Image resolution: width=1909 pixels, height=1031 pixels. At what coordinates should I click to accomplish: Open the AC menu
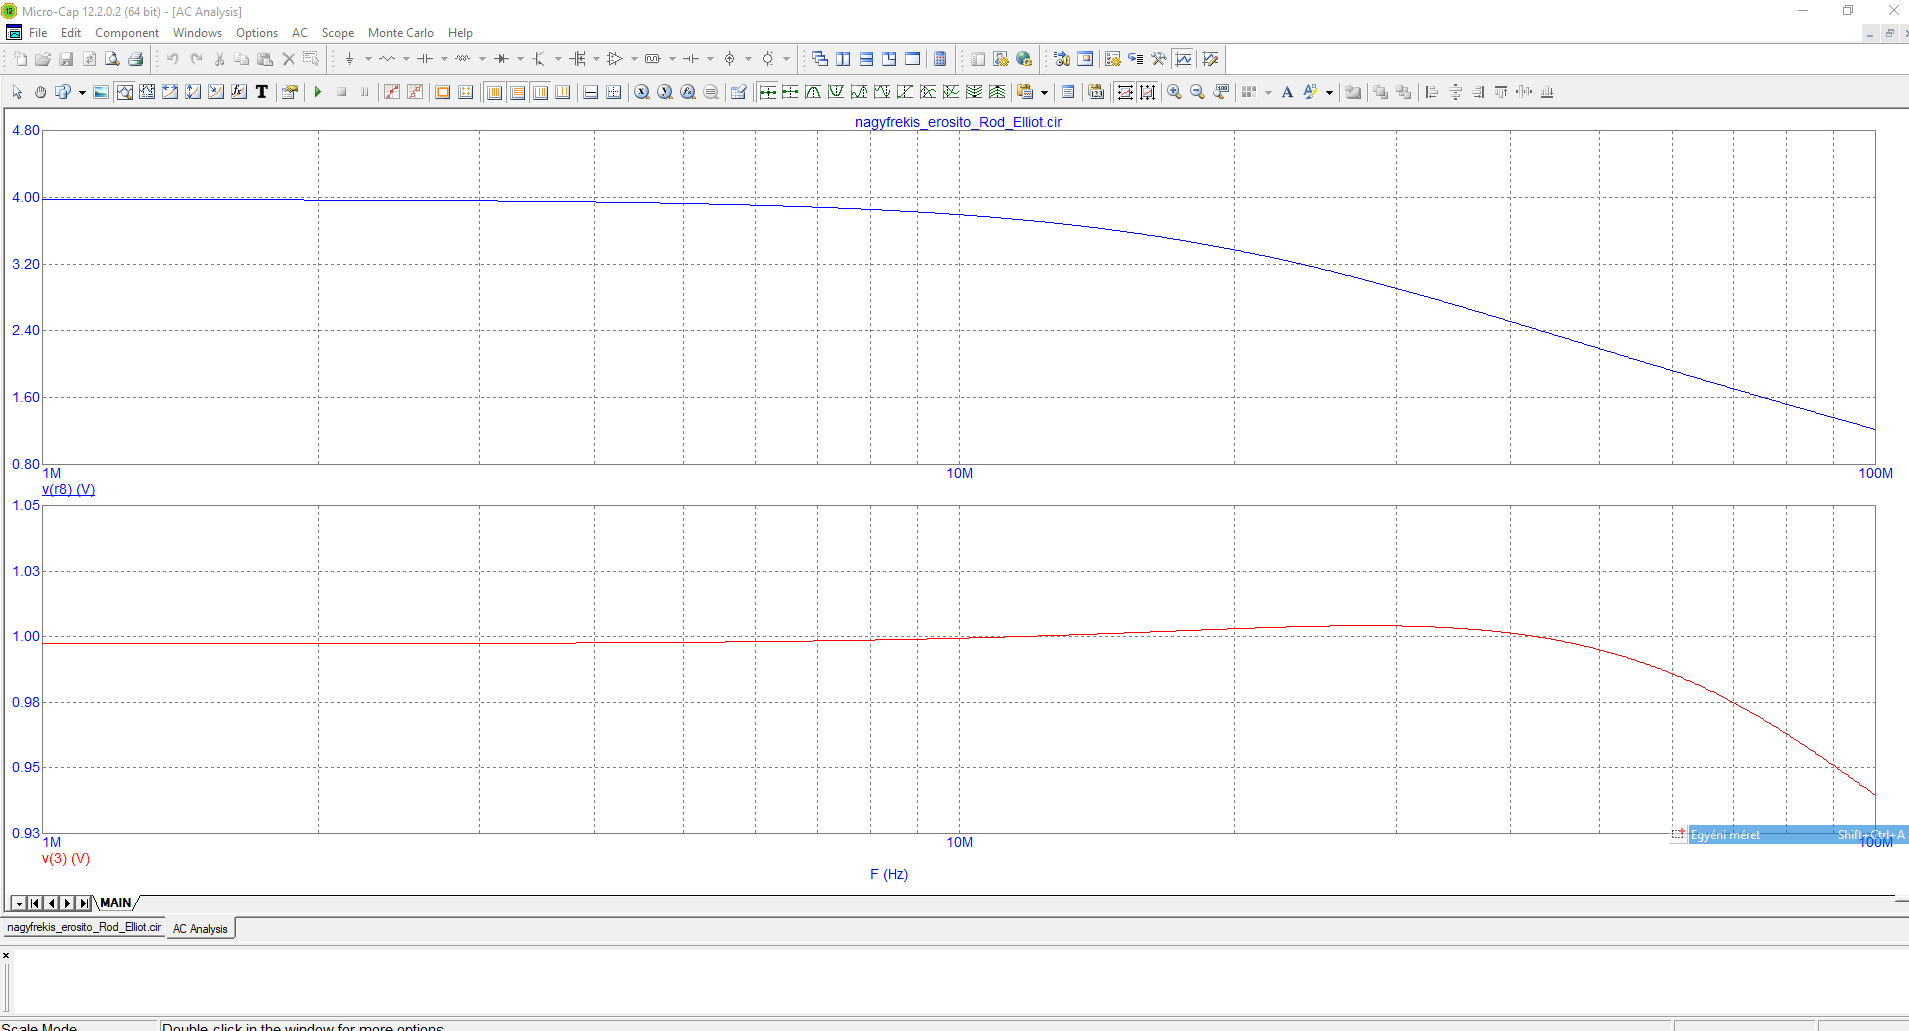(x=300, y=33)
